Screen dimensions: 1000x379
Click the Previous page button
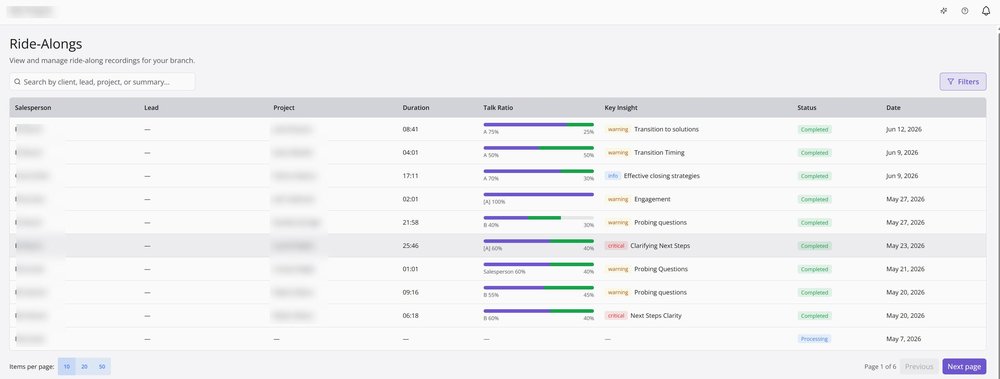[919, 366]
